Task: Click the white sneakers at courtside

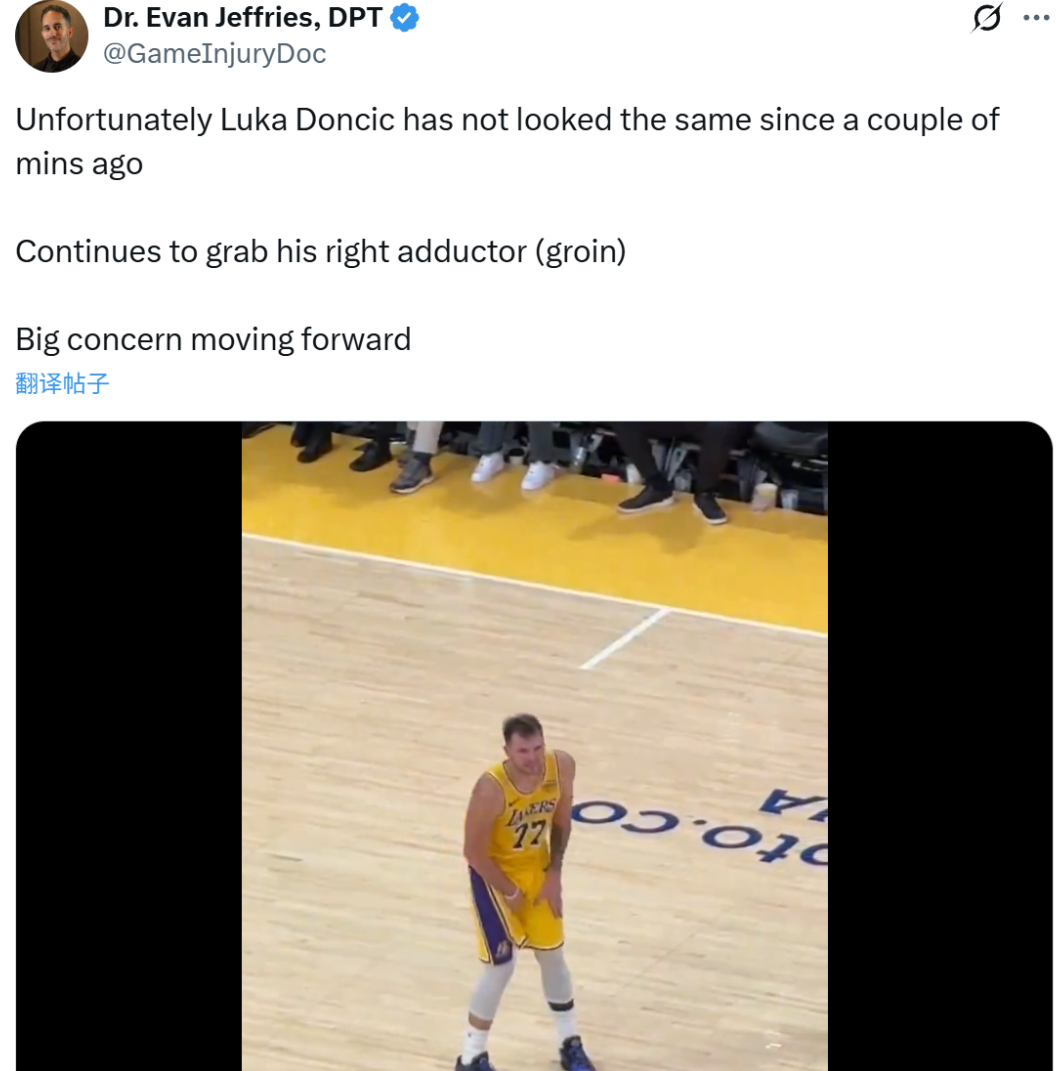Action: point(513,469)
